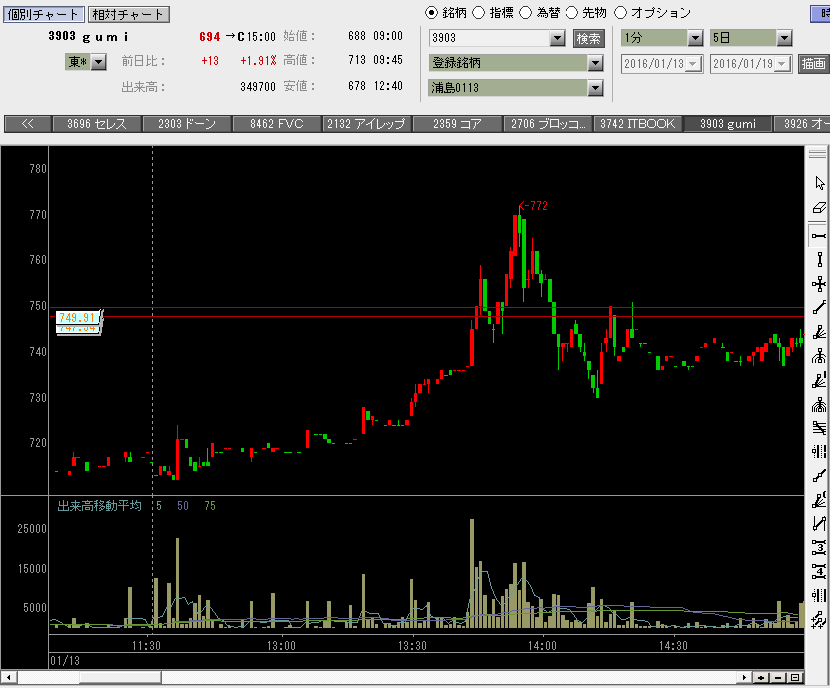Open the 3903 stock code dropdown arrow
The width and height of the screenshot is (830, 688).
[x=557, y=38]
